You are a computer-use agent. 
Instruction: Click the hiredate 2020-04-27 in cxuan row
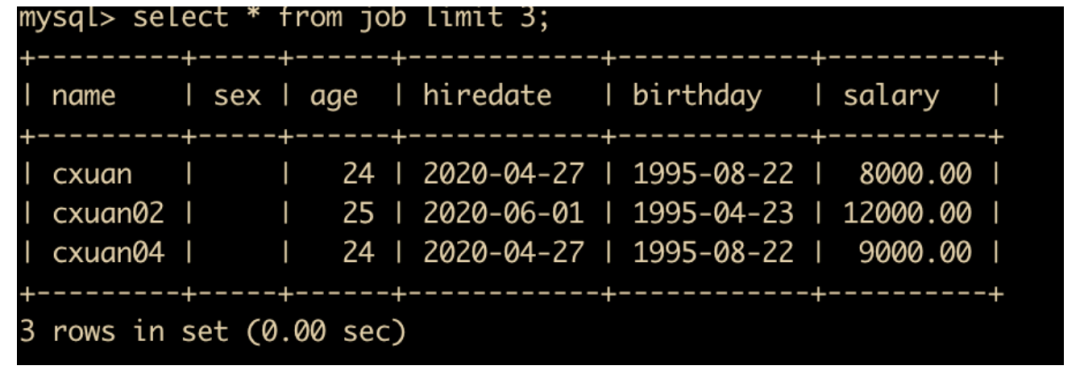point(503,174)
